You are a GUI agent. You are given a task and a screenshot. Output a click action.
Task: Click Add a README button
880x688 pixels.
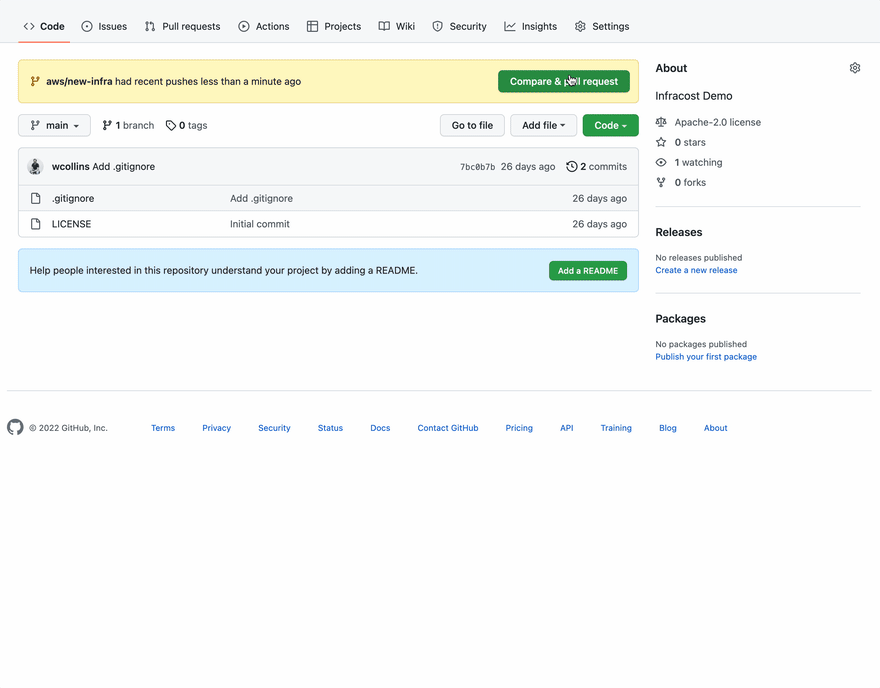[588, 270]
